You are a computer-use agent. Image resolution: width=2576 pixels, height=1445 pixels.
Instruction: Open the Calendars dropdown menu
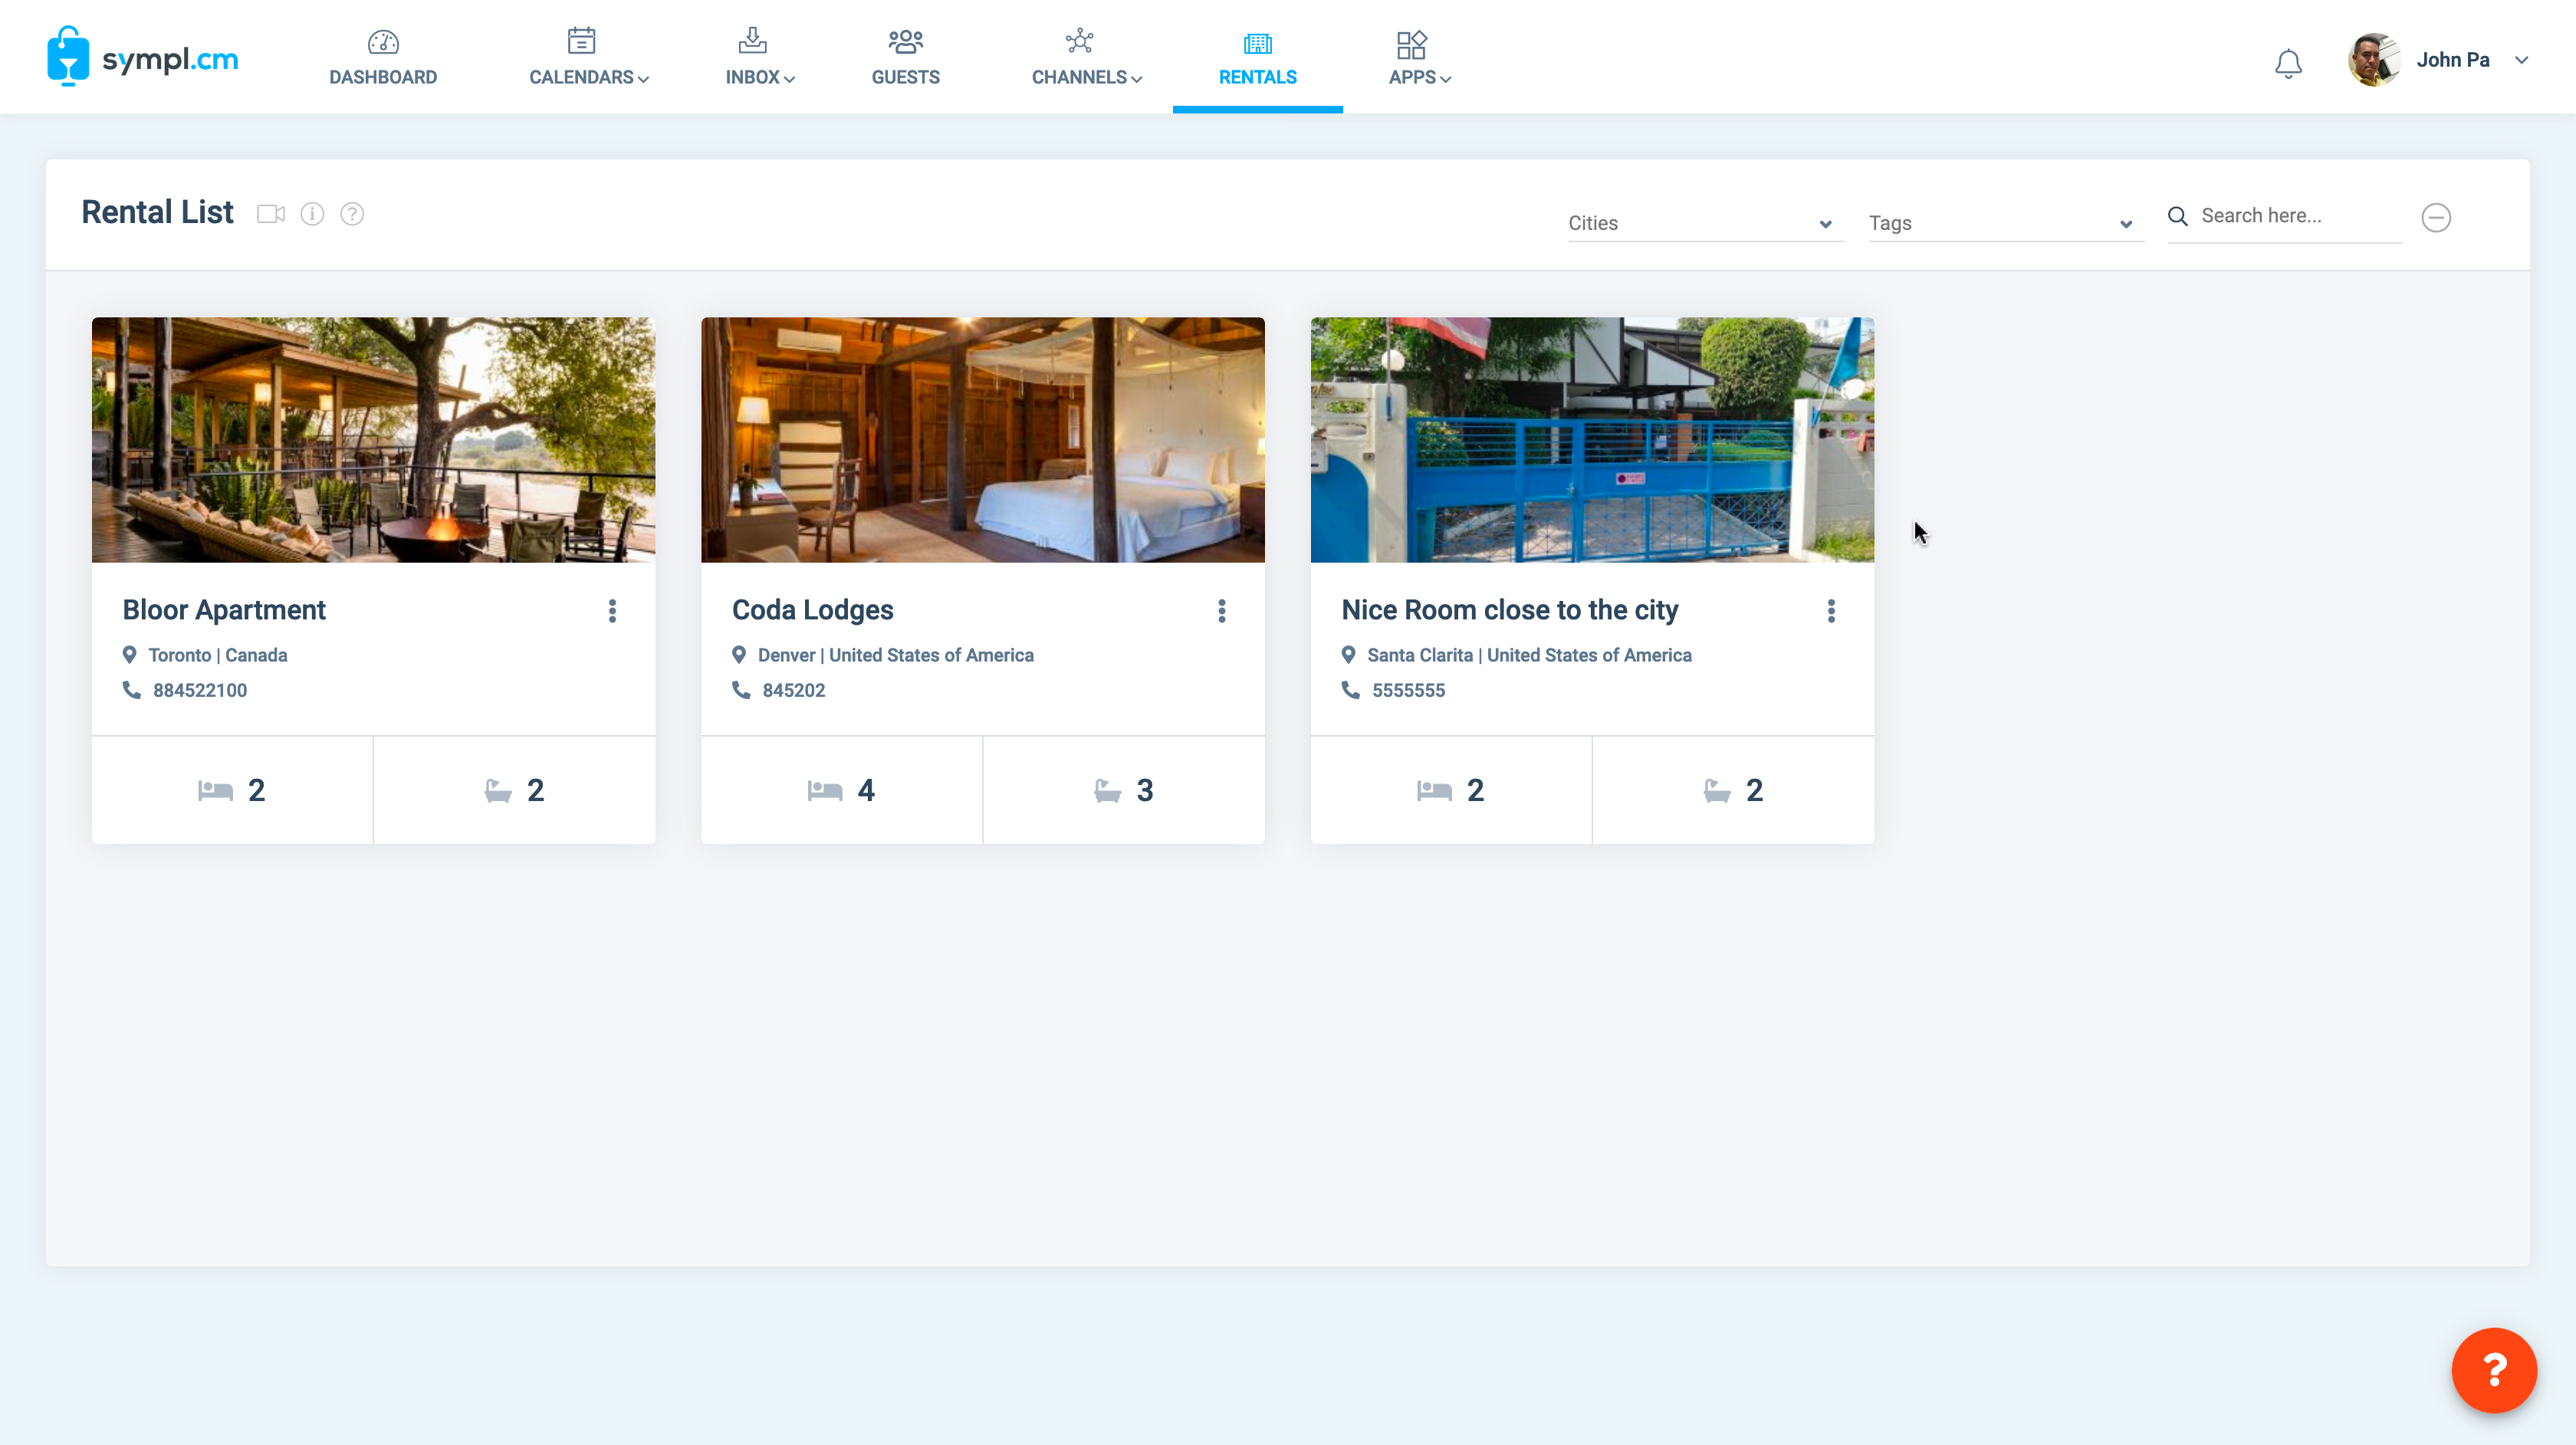587,57
